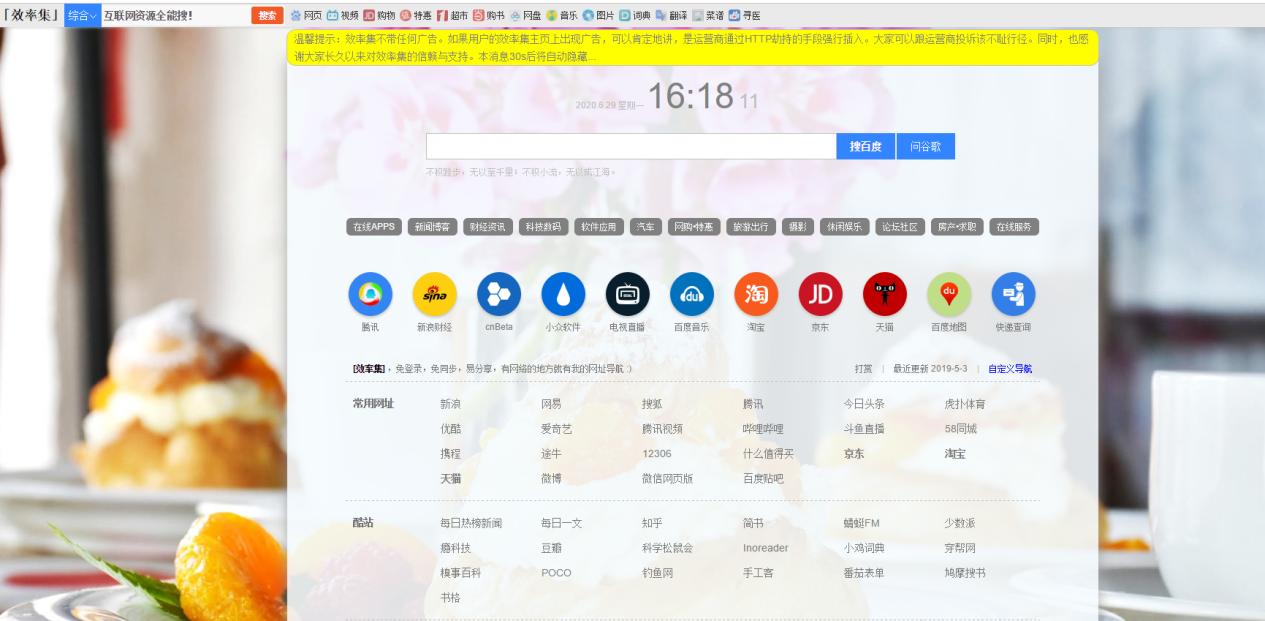
Task: Open the 自定义导航 custom navigation link
Action: [x=1010, y=368]
